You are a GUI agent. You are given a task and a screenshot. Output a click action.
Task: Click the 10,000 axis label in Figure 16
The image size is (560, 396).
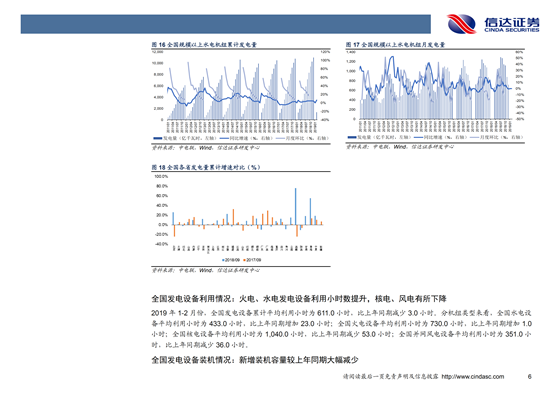click(158, 63)
